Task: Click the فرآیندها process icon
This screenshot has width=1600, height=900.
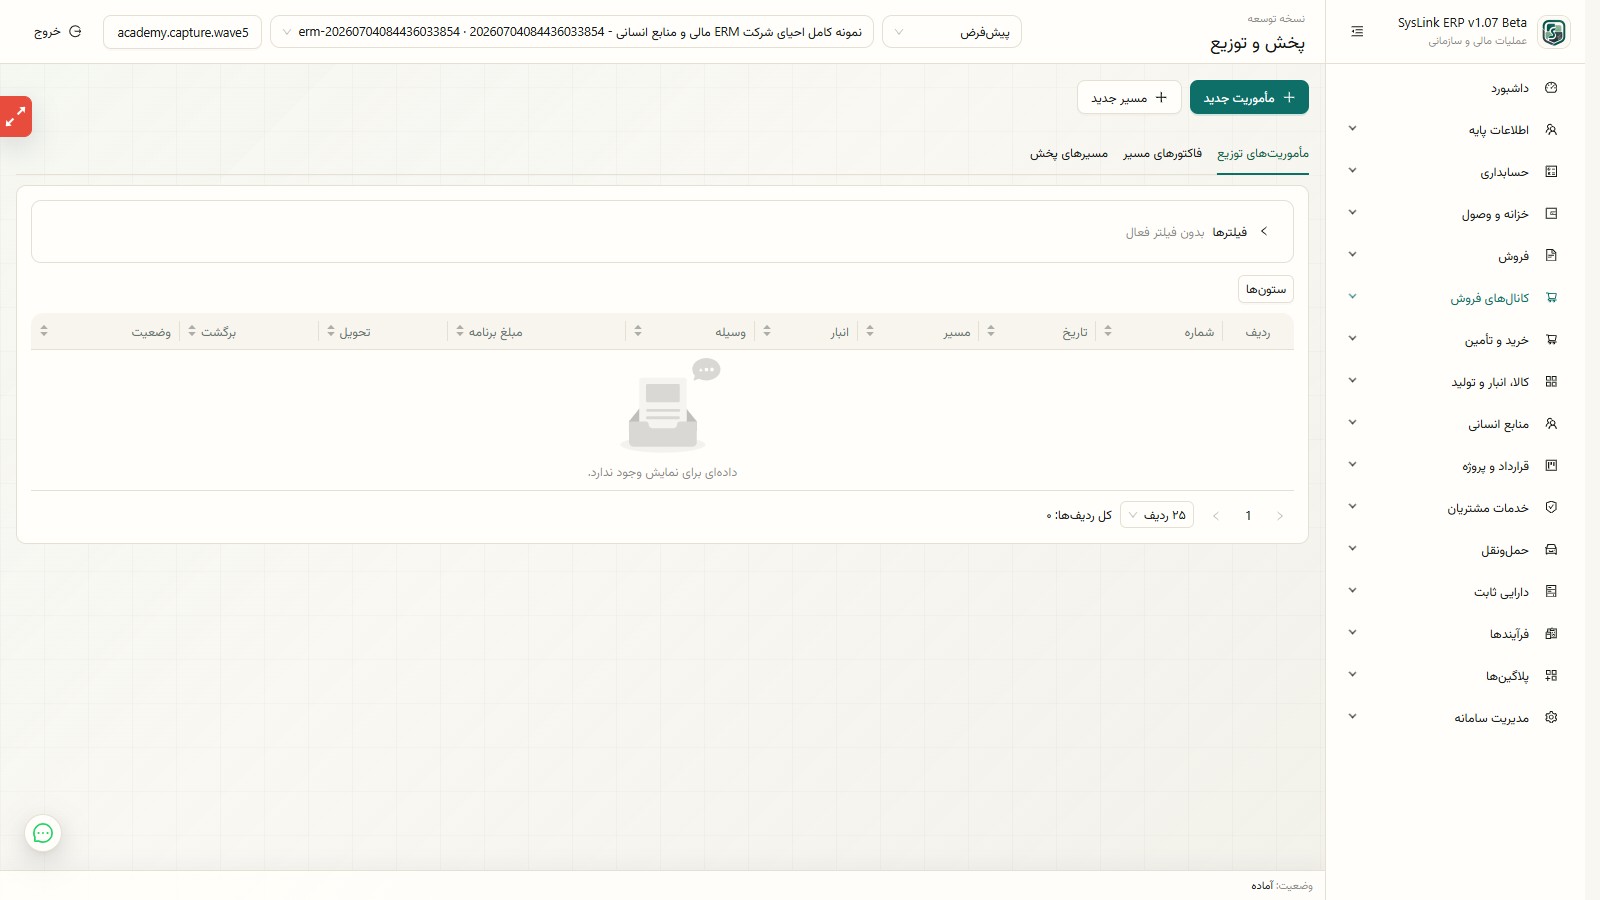Action: (x=1551, y=634)
